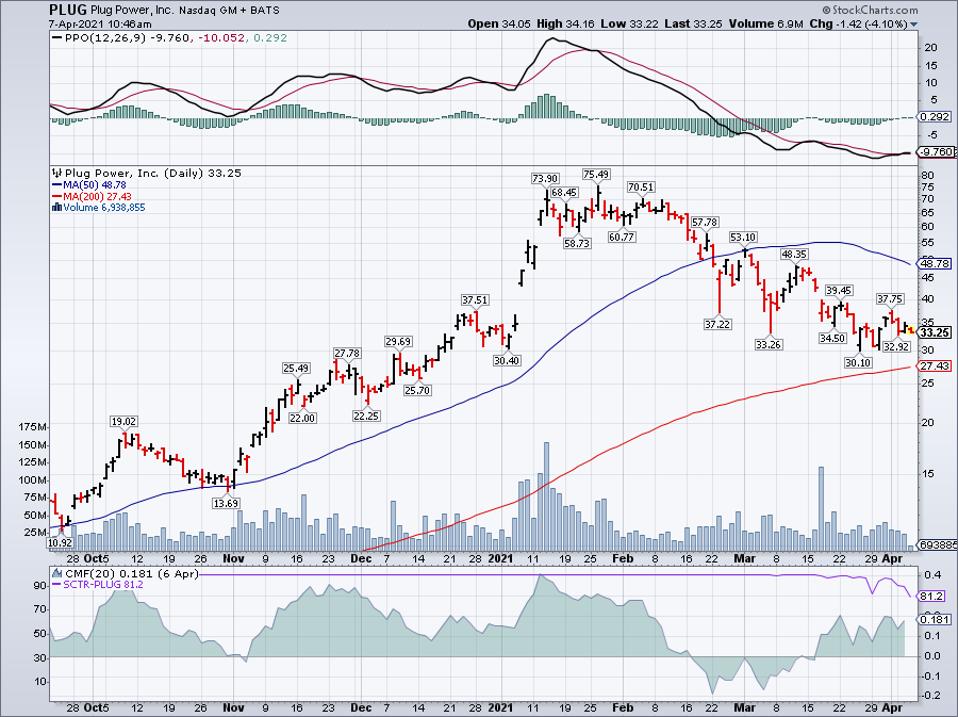958x717 pixels.
Task: Click the 'Low 33.22' value
Action: point(629,24)
